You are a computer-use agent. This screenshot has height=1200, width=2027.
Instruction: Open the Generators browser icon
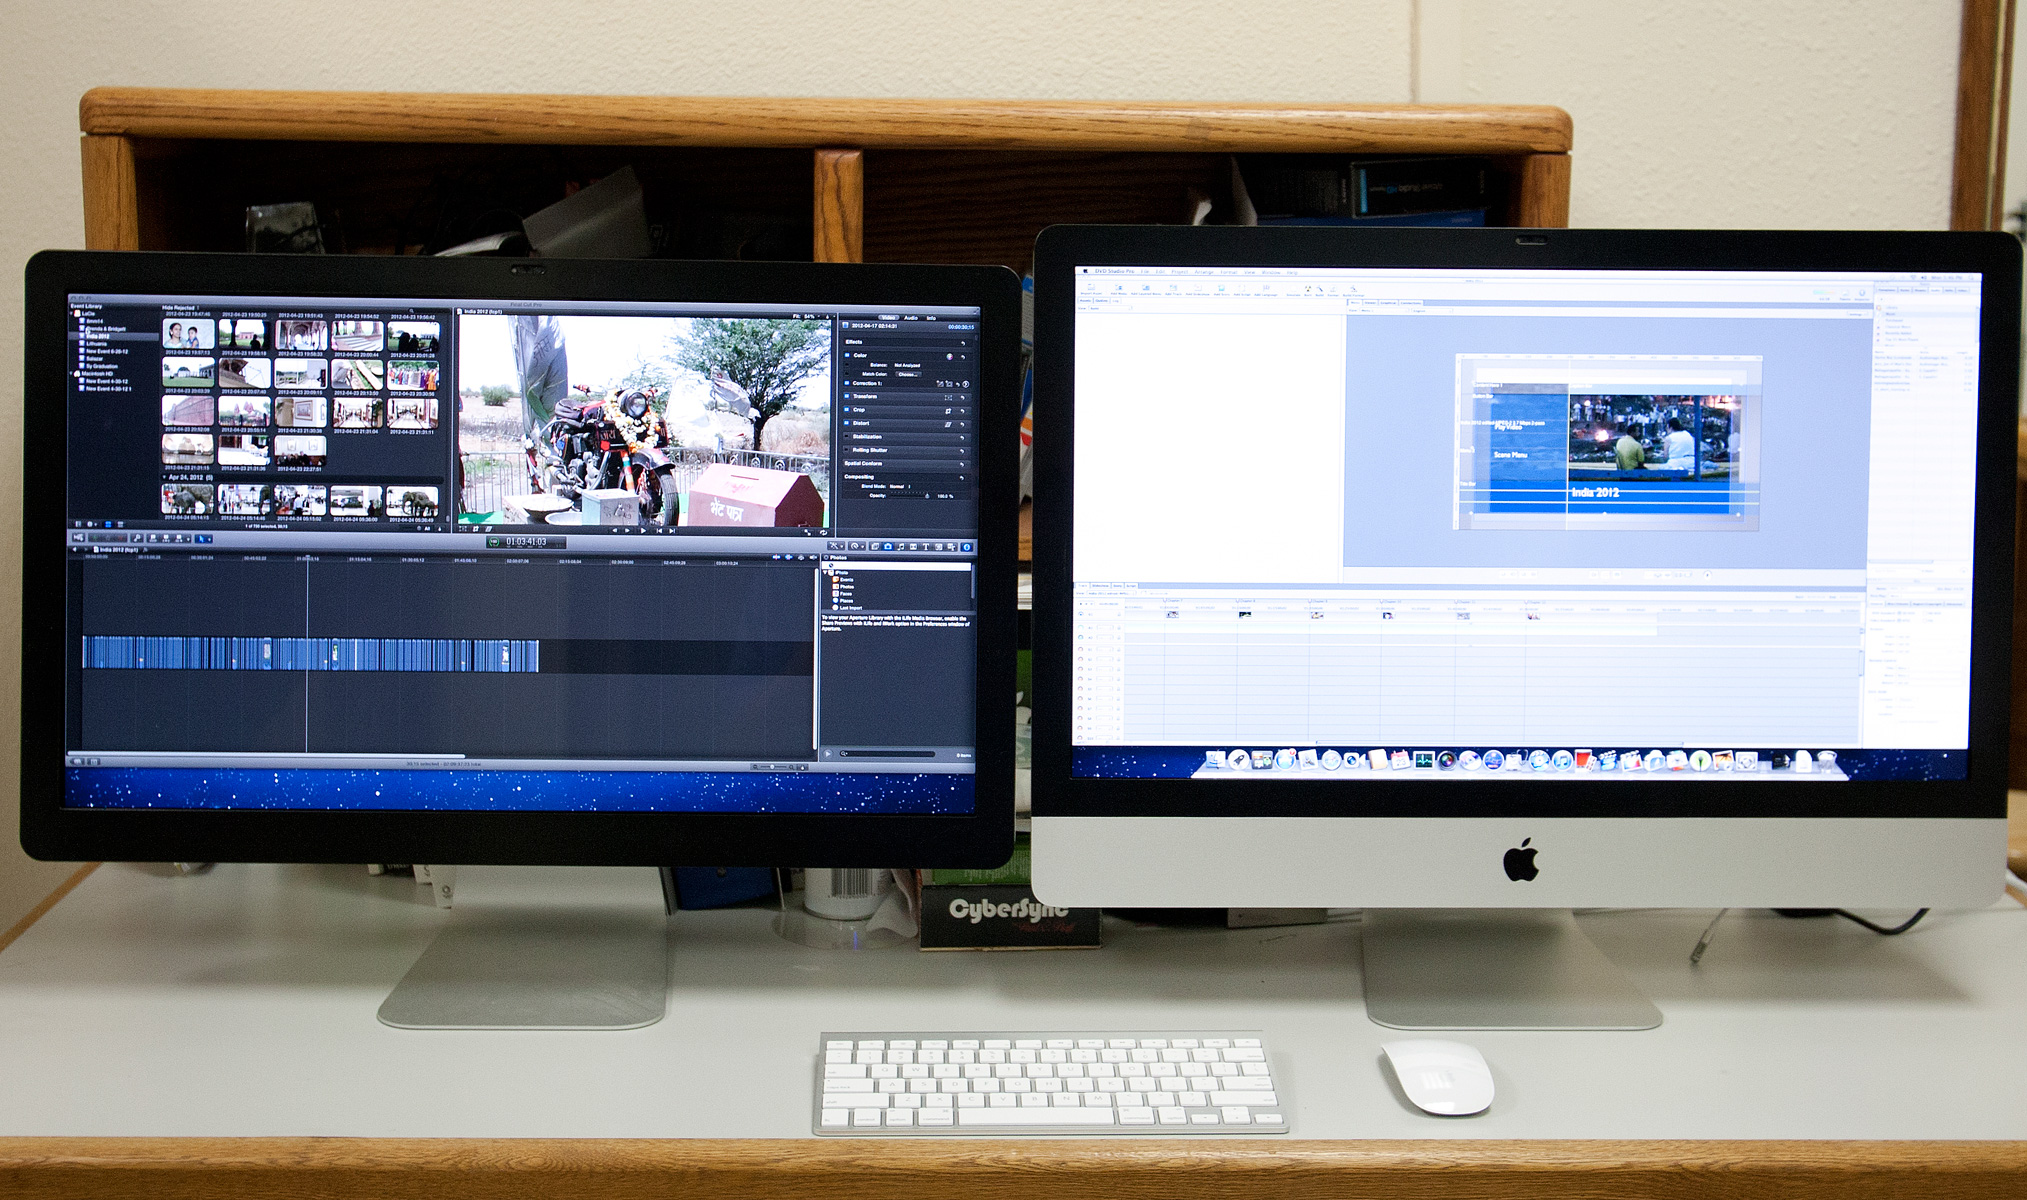[938, 547]
